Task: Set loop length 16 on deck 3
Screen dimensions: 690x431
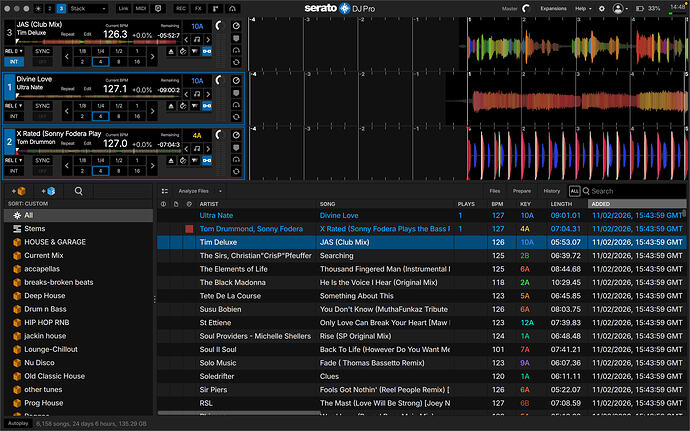Action: pyautogui.click(x=137, y=62)
